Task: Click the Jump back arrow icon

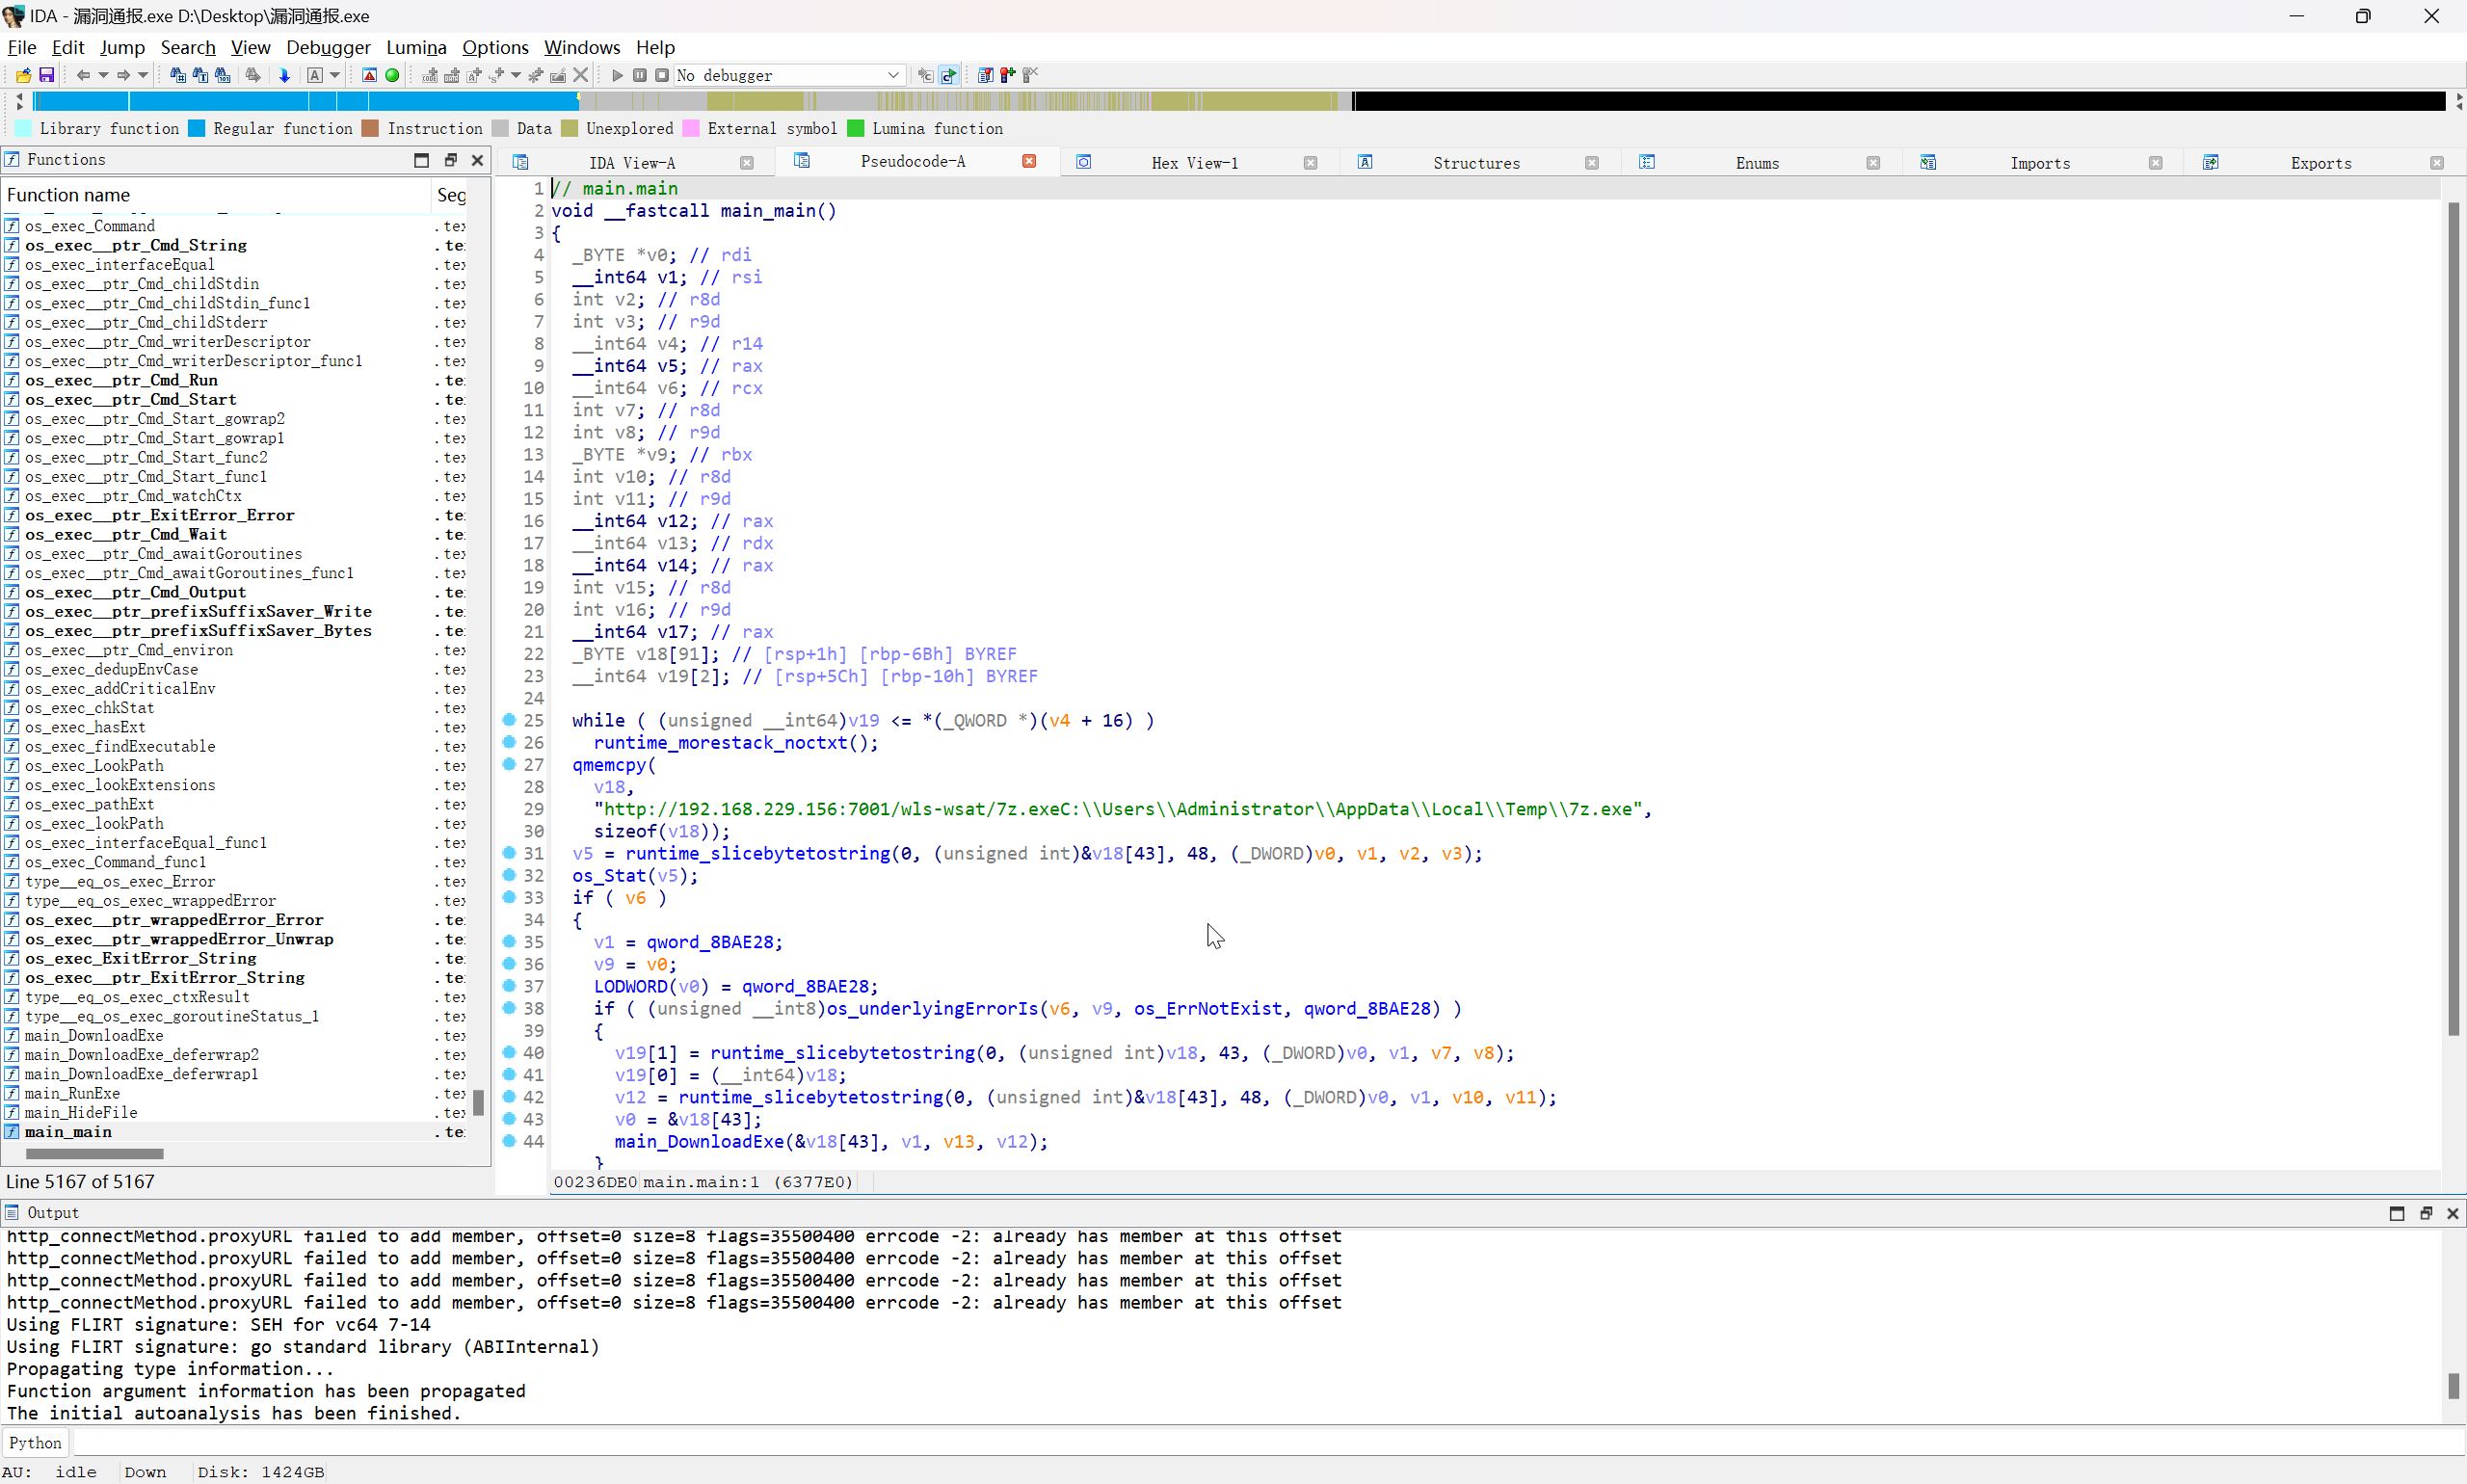Action: pyautogui.click(x=83, y=75)
